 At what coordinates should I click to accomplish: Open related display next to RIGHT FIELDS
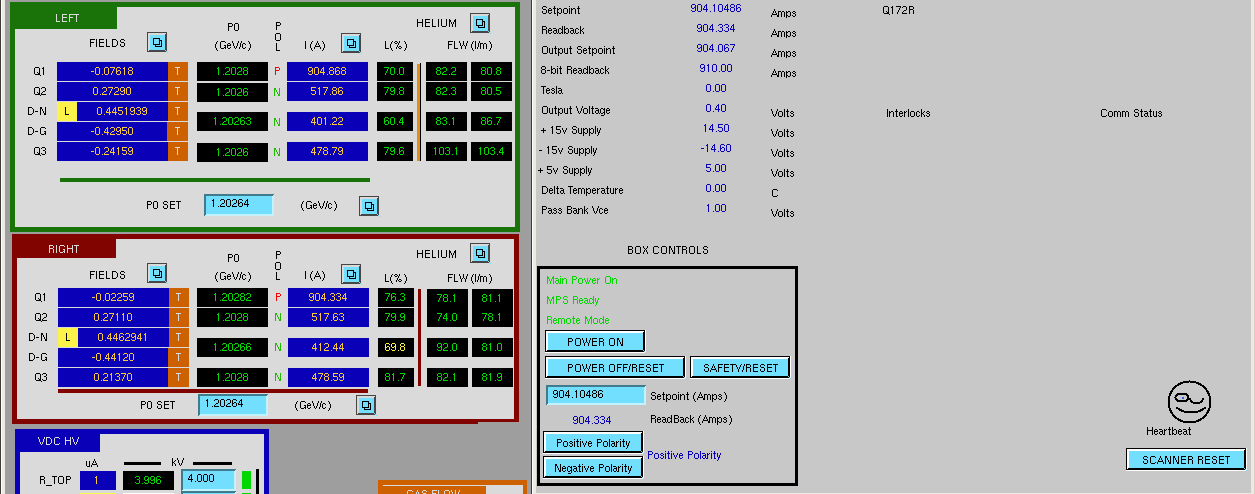click(158, 273)
